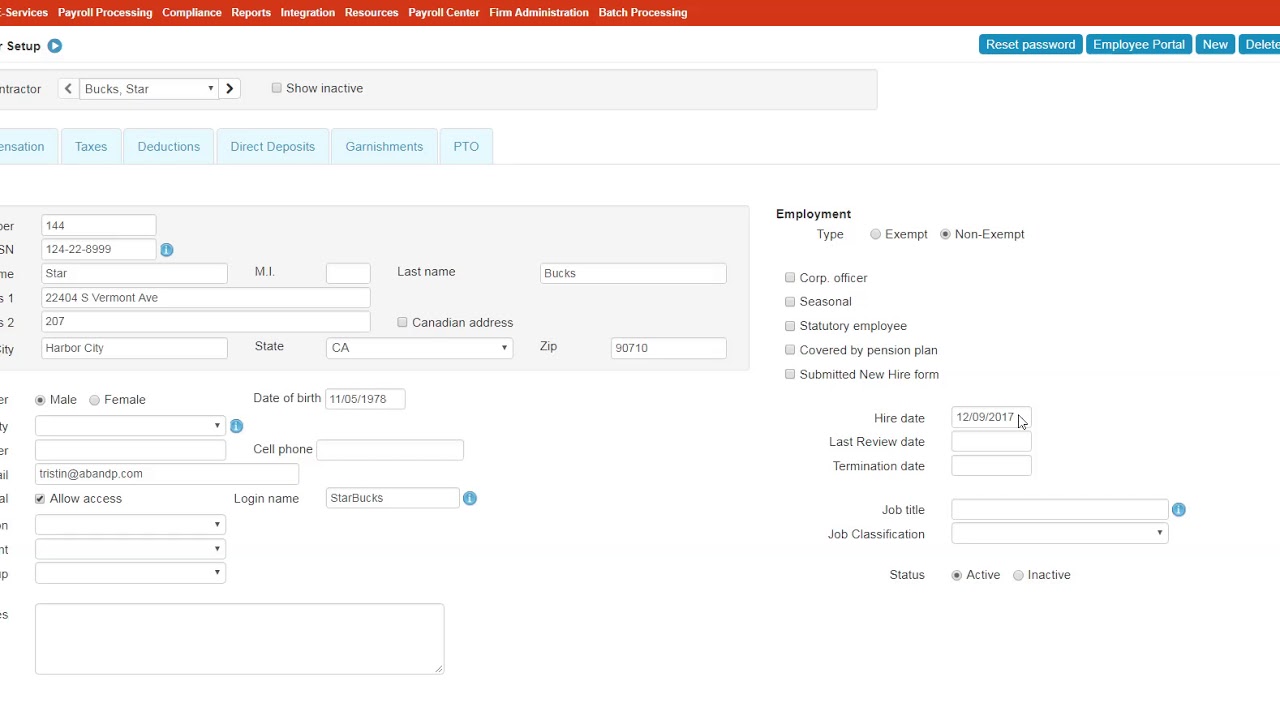Click the info icon next to SSN
The image size is (1280, 720).
tap(167, 250)
